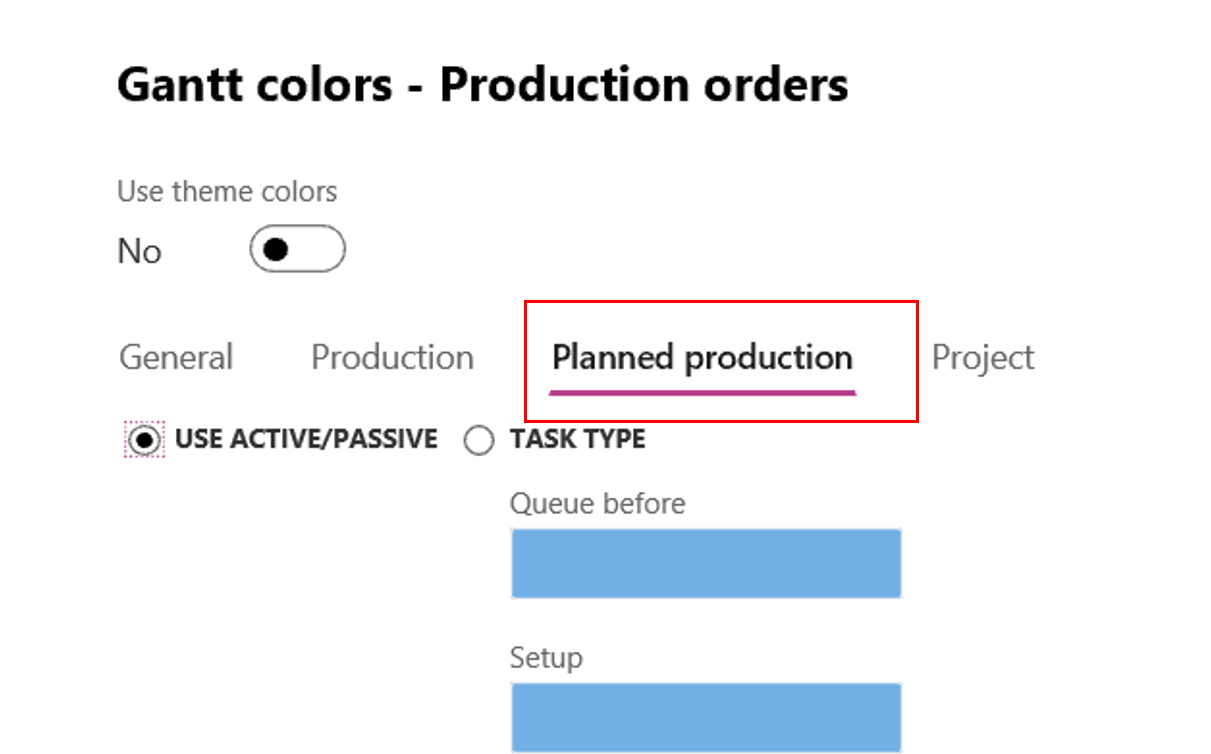Open the Production tab
Viewport: 1211px width, 754px height.
pyautogui.click(x=392, y=357)
